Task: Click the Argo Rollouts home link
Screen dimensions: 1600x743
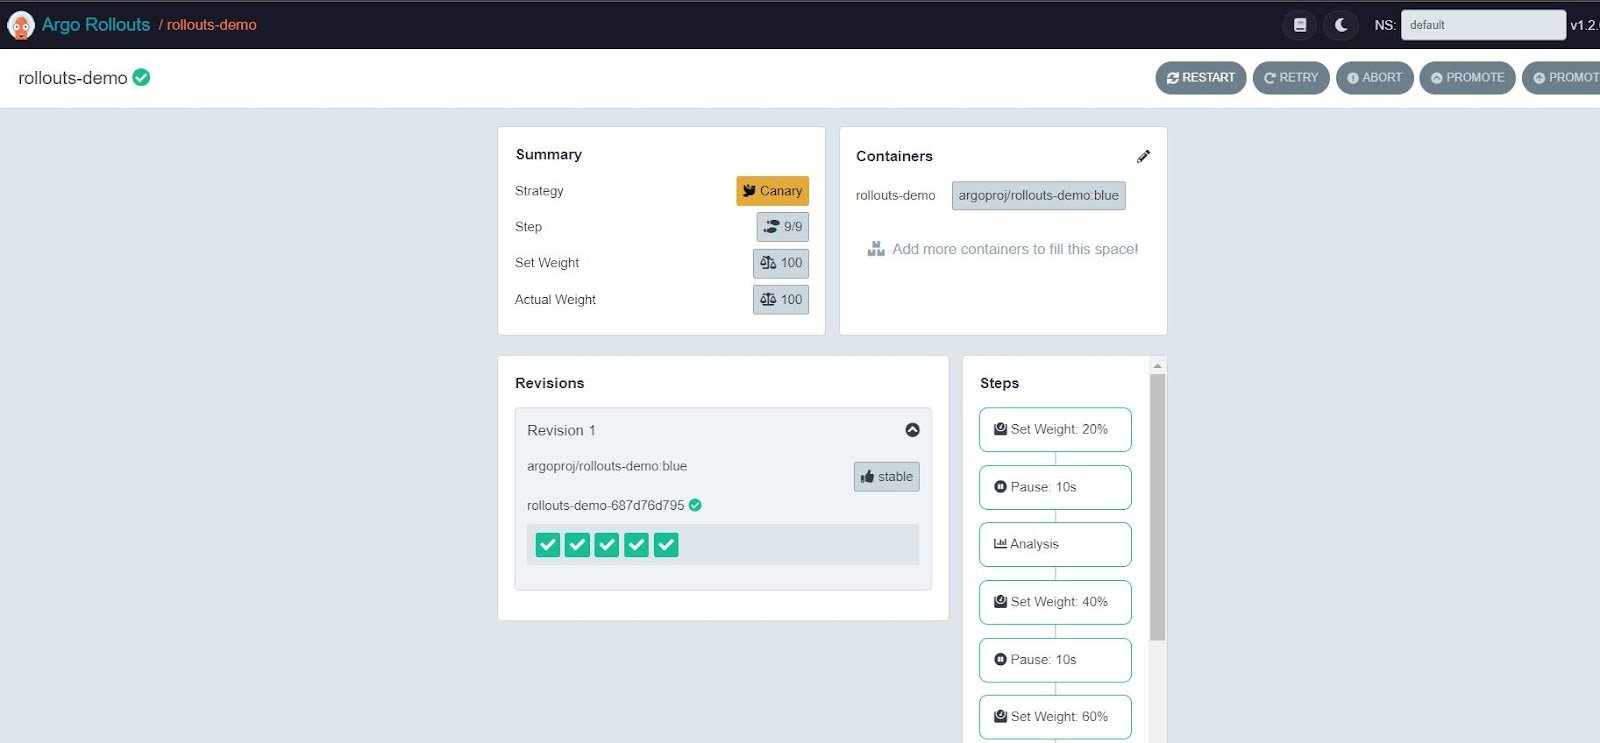Action: tap(96, 25)
